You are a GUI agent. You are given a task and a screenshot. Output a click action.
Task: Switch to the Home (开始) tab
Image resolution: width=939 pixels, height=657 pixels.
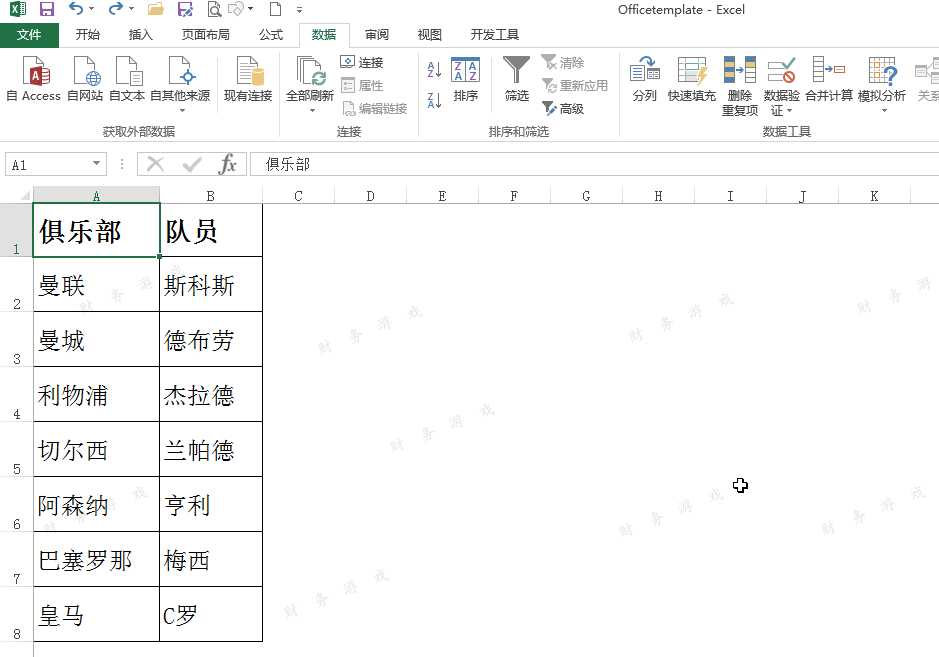point(87,35)
